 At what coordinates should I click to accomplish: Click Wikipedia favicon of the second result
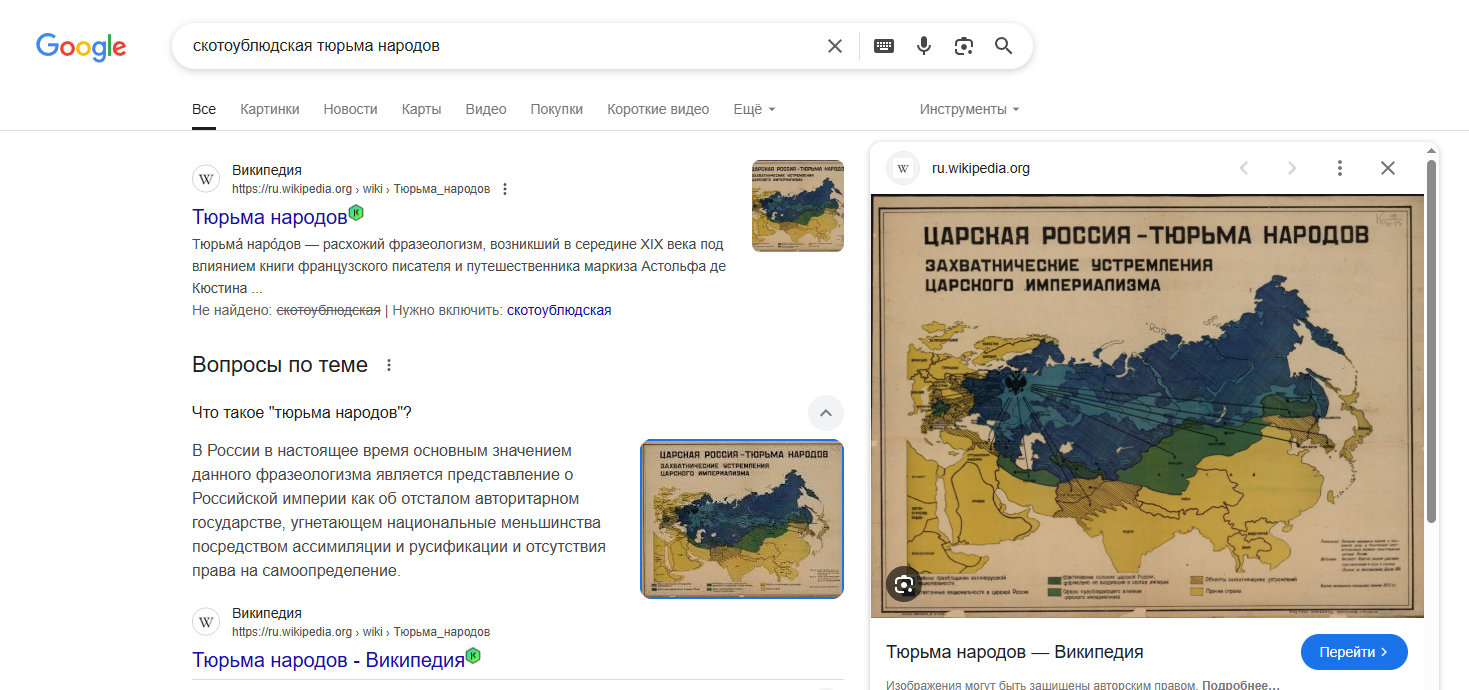coord(206,622)
